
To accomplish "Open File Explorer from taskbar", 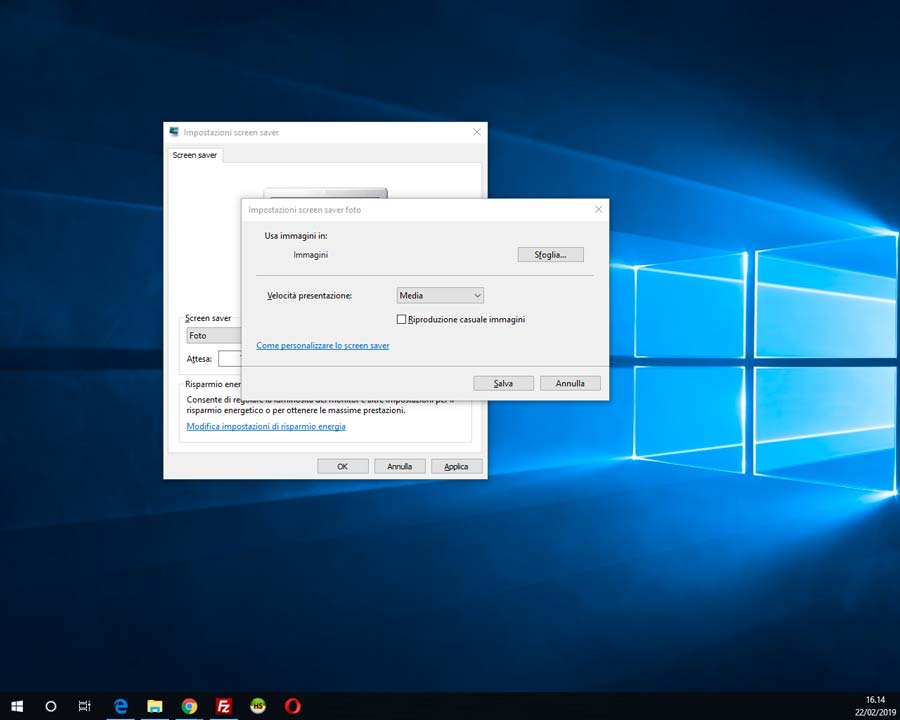I will 155,706.
